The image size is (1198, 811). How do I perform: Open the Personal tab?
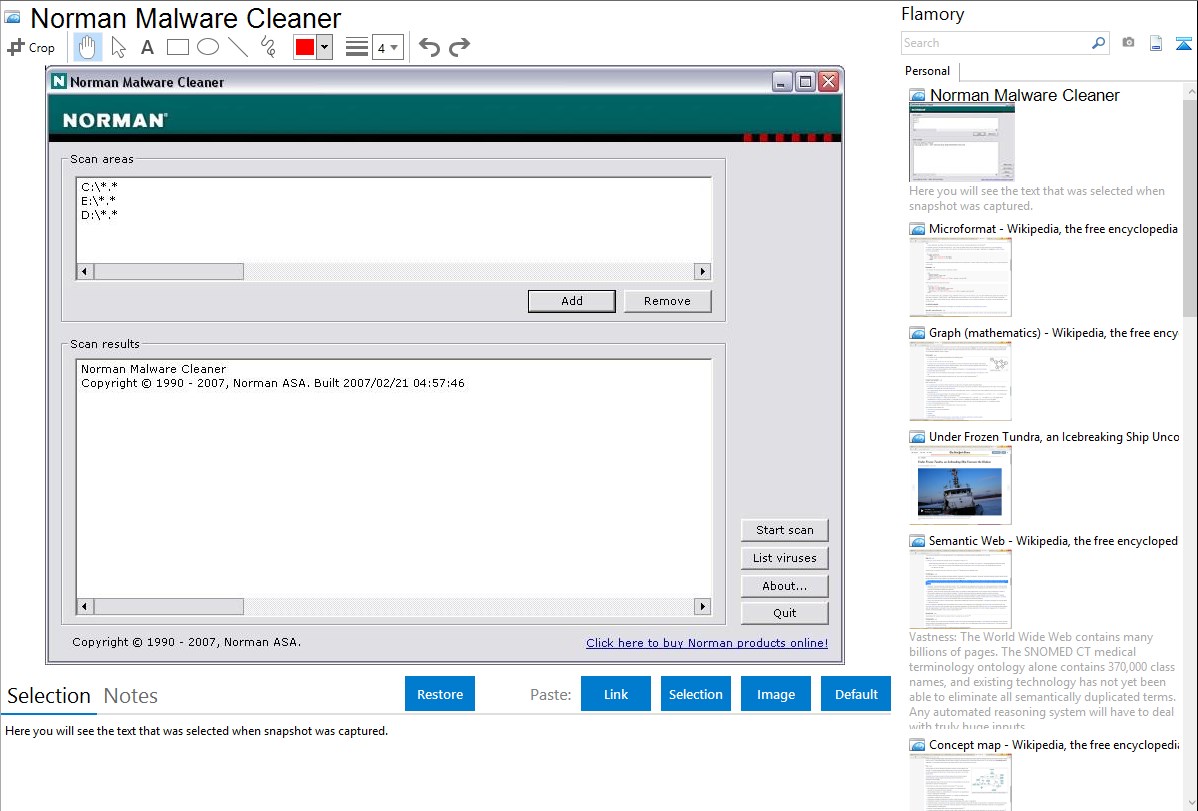coord(927,71)
